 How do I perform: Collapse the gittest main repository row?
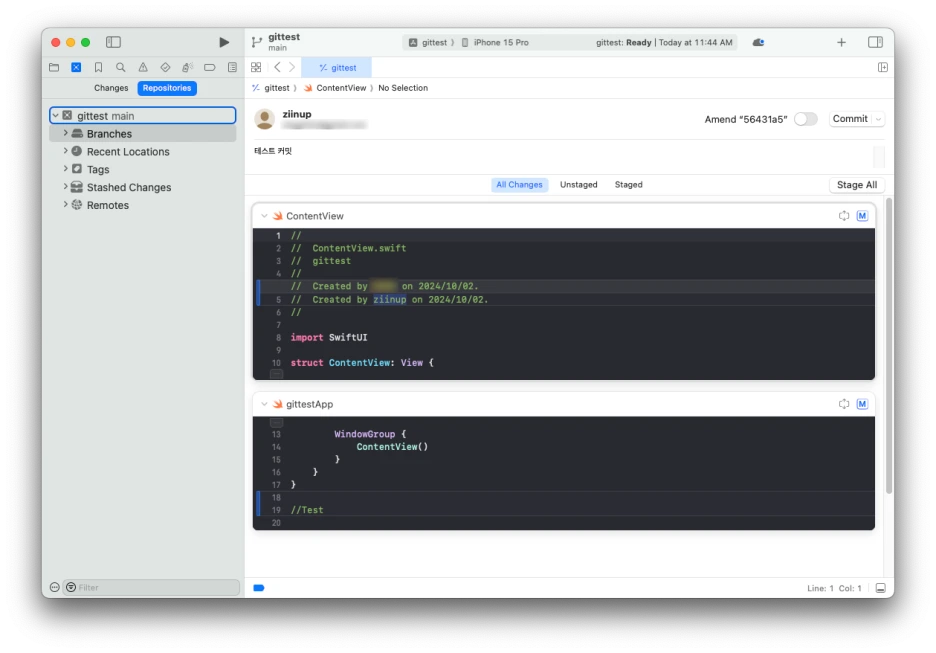point(56,115)
